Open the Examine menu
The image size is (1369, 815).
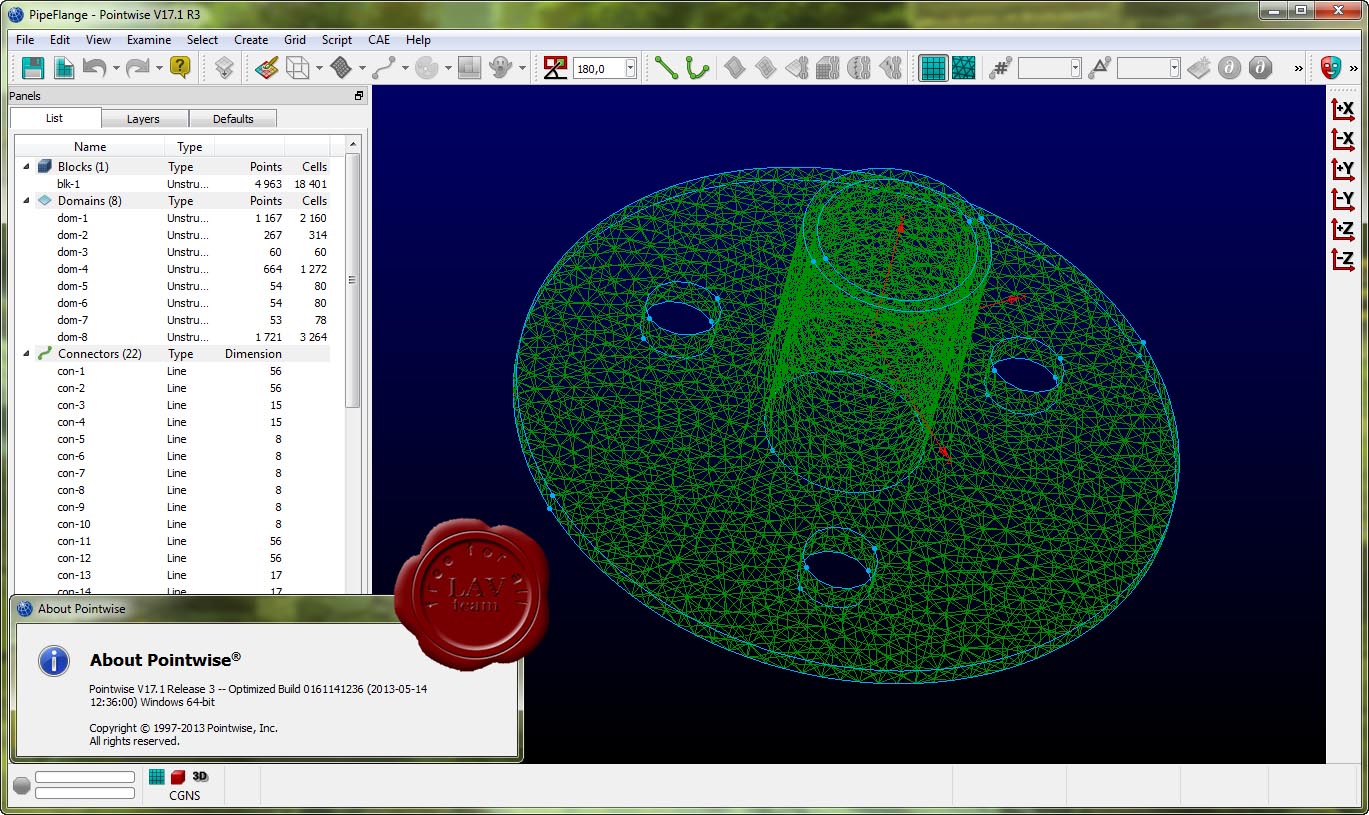[x=149, y=40]
